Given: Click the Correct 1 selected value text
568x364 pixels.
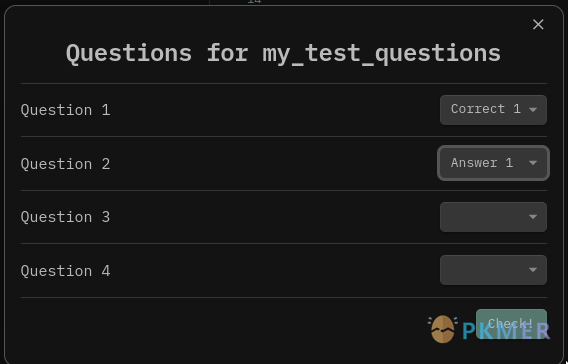Looking at the screenshot, I should pos(485,109).
